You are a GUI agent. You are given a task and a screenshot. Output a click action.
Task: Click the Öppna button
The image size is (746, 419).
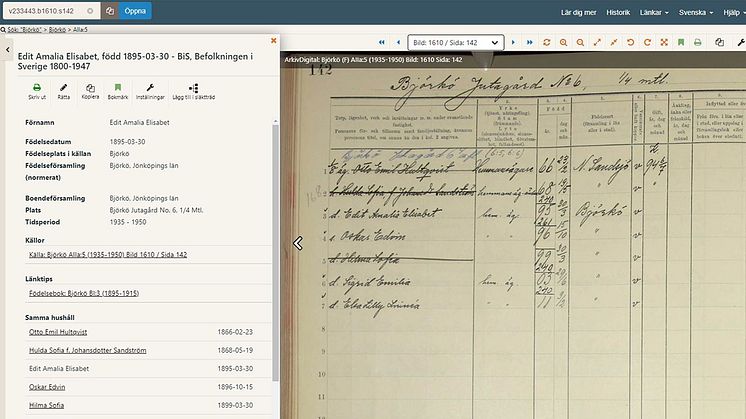(135, 10)
